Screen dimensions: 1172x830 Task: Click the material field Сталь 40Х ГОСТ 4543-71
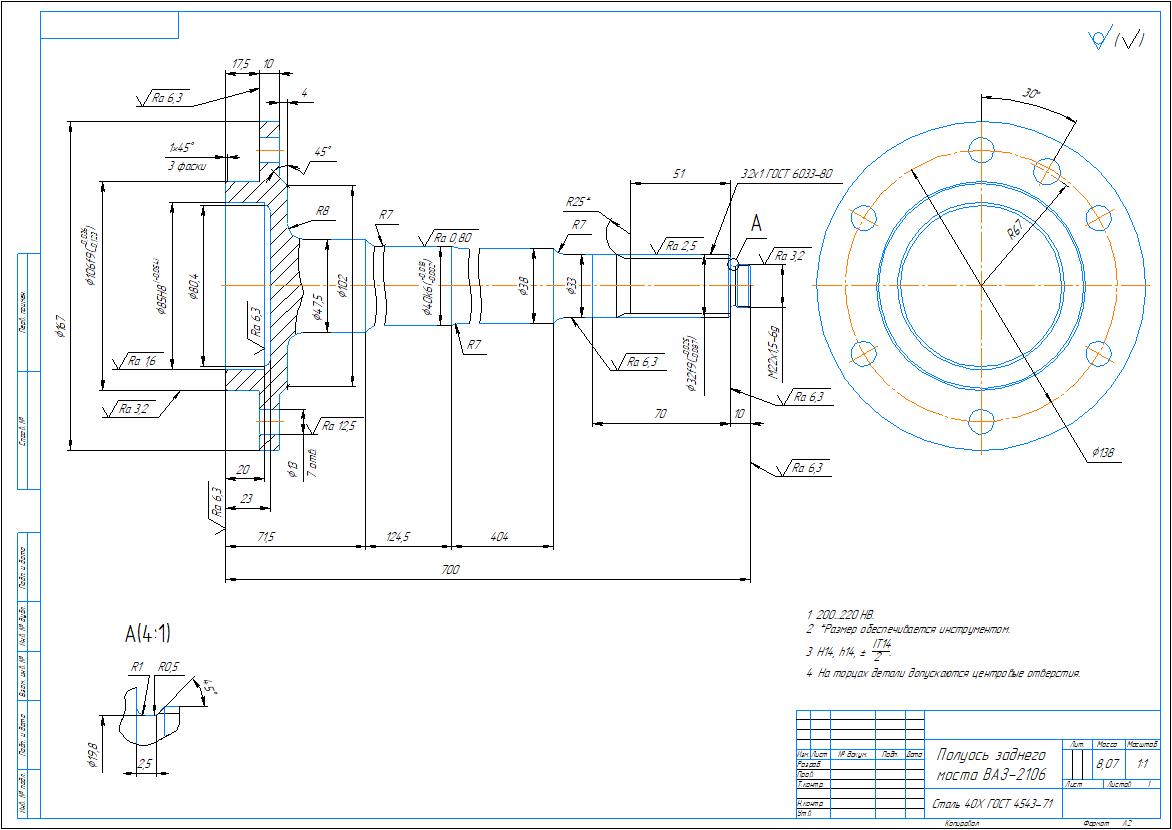click(x=992, y=803)
